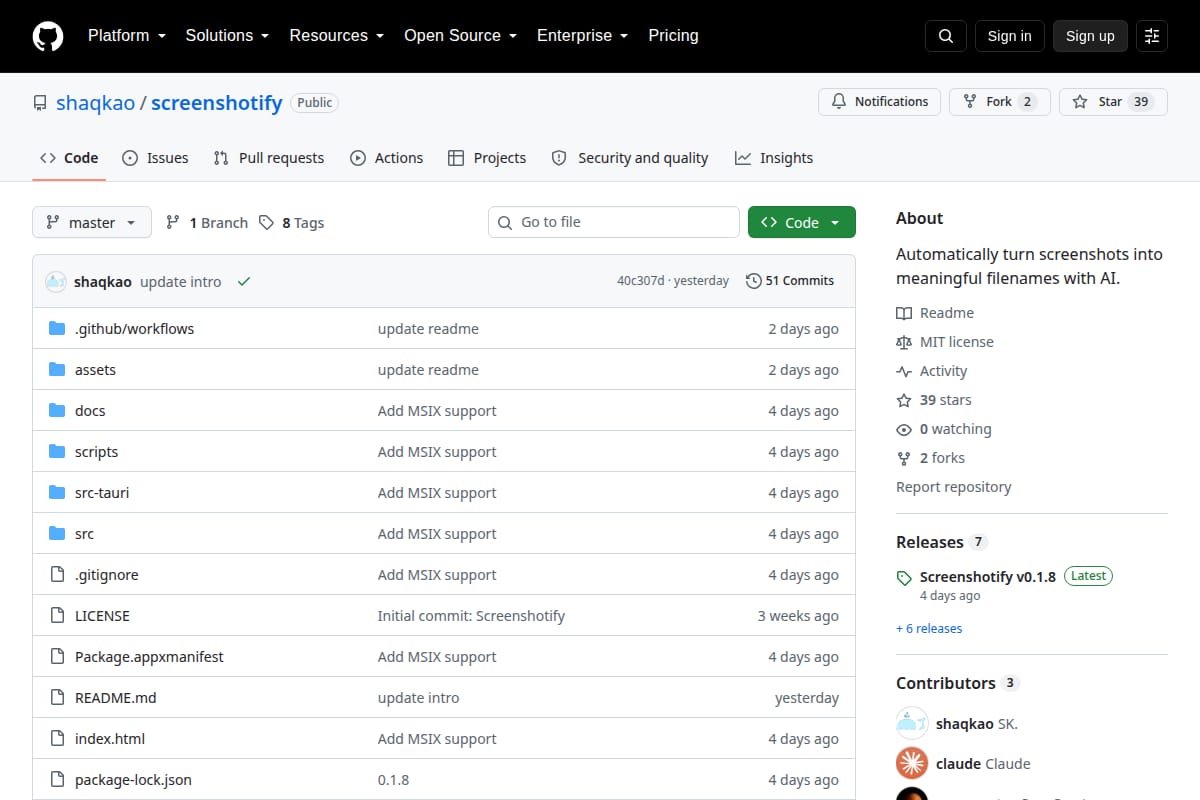The height and width of the screenshot is (800, 1200).
Task: Click file icon of README.md row
Action: 57,698
